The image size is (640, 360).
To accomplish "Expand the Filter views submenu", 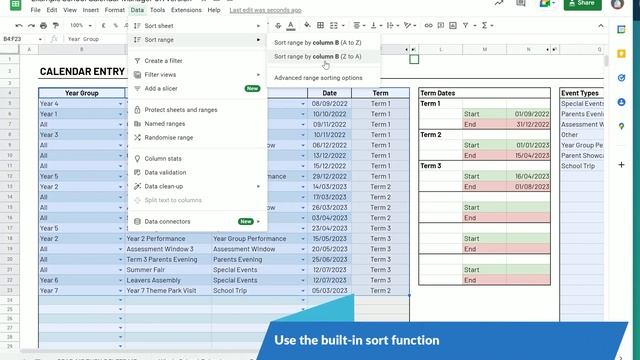I will [x=198, y=74].
